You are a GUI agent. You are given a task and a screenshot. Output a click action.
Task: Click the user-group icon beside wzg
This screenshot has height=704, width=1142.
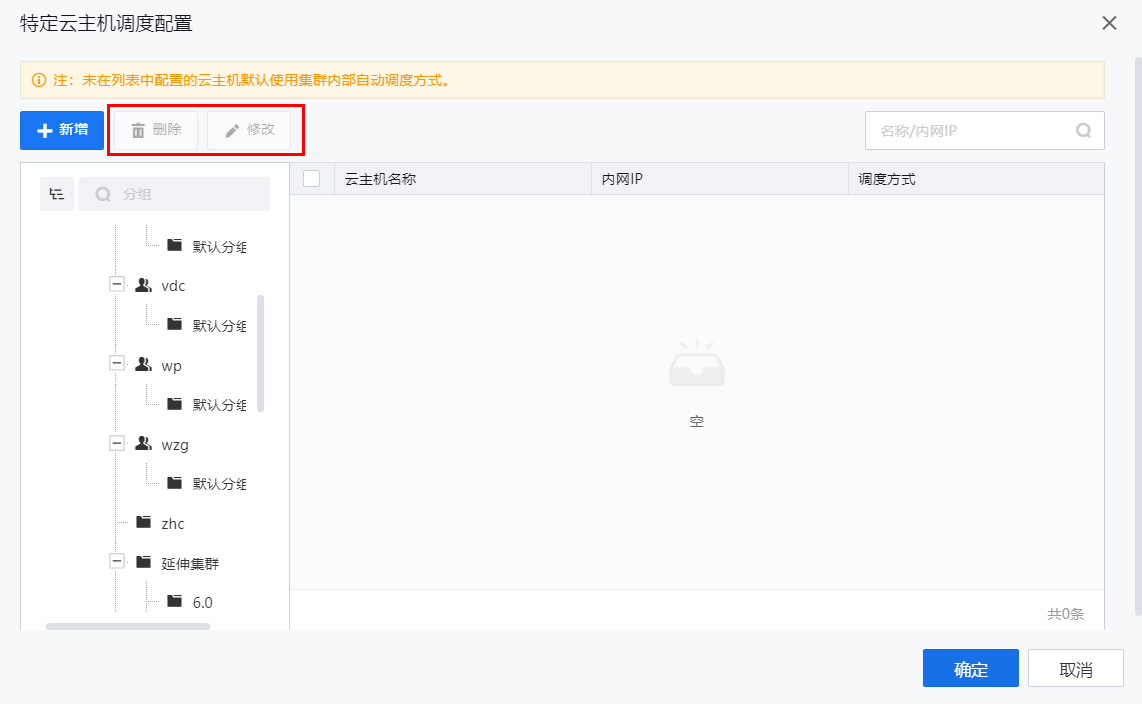pos(143,443)
